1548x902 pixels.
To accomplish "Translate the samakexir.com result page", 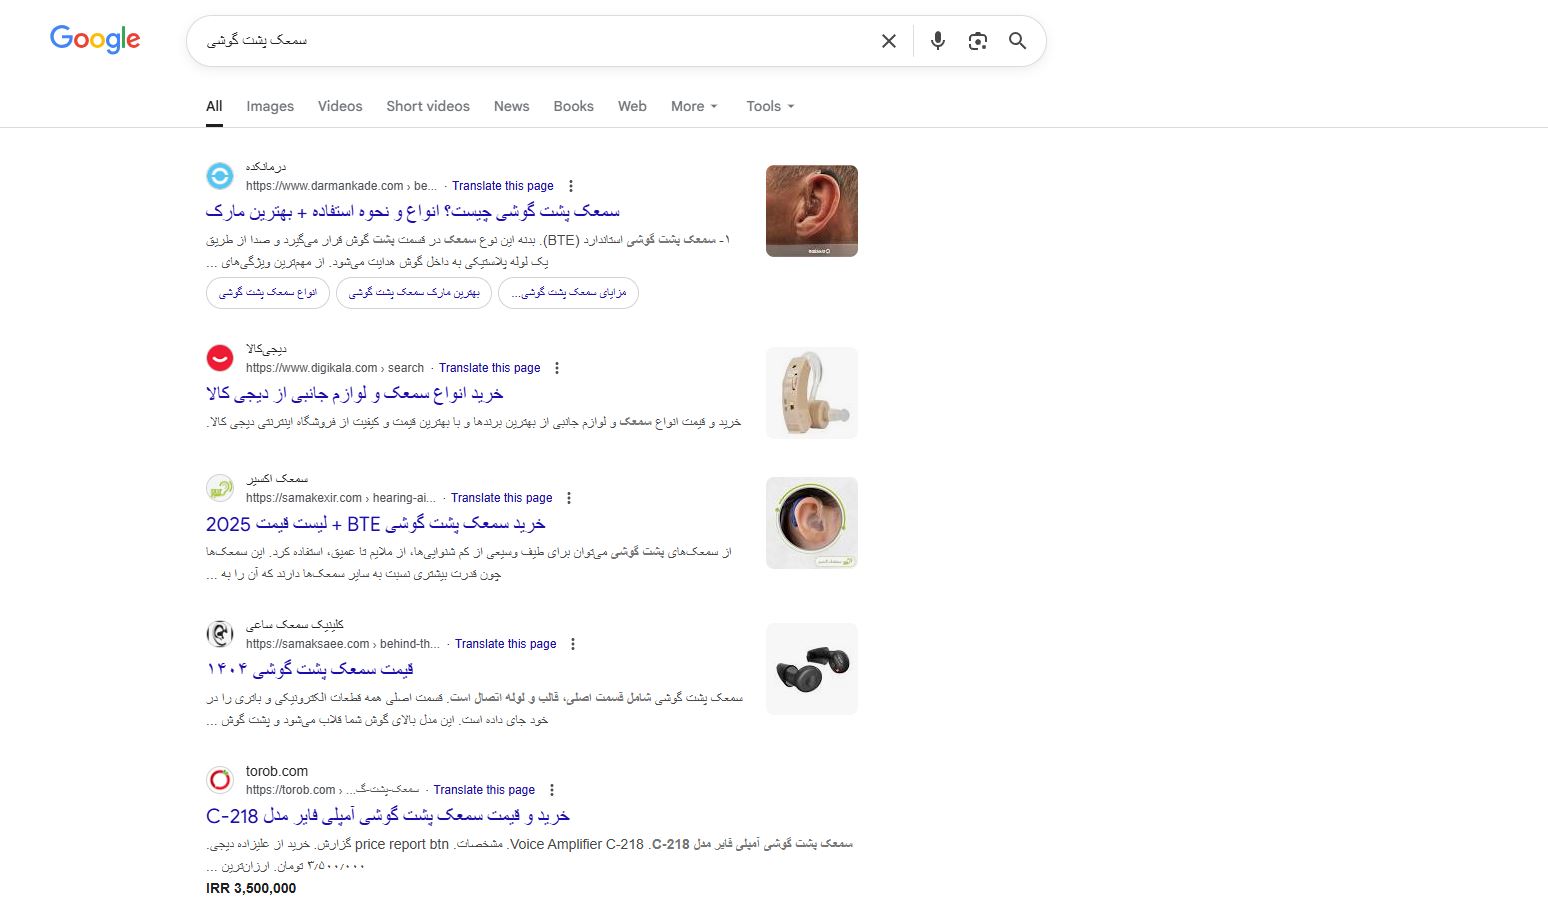I will point(502,498).
